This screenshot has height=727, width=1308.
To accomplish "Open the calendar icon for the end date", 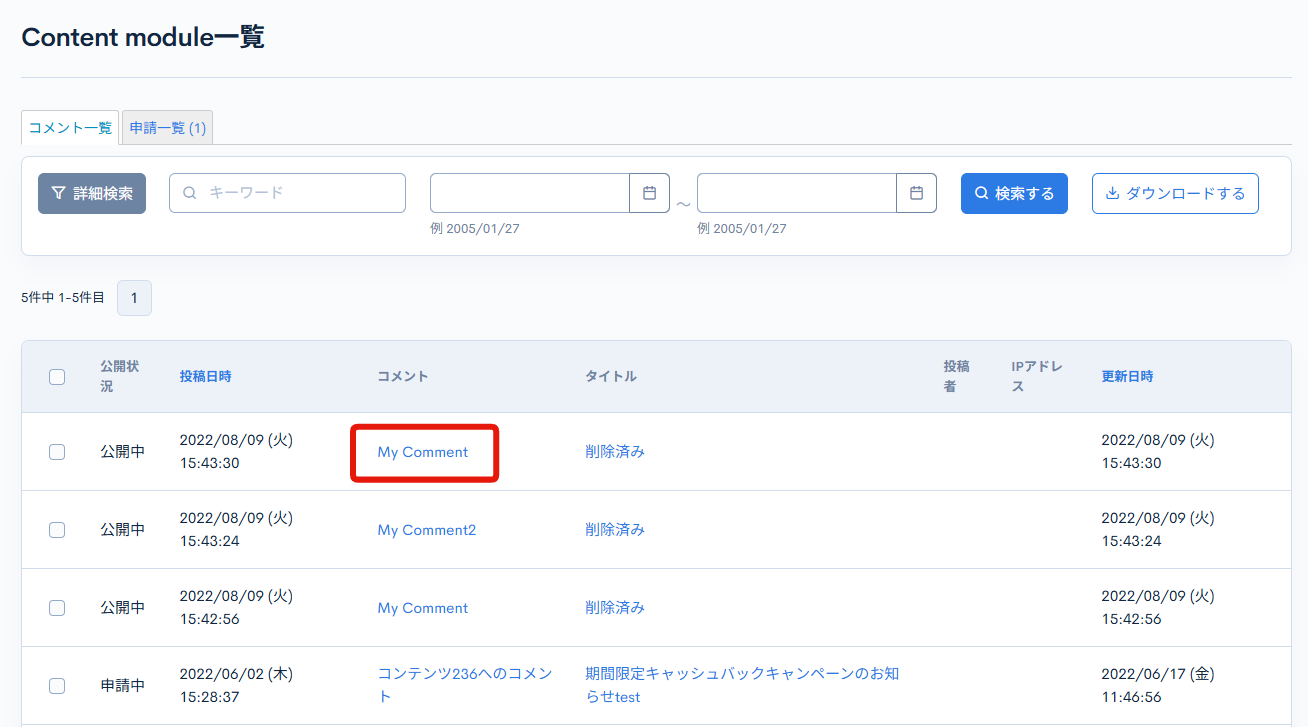I will point(916,192).
